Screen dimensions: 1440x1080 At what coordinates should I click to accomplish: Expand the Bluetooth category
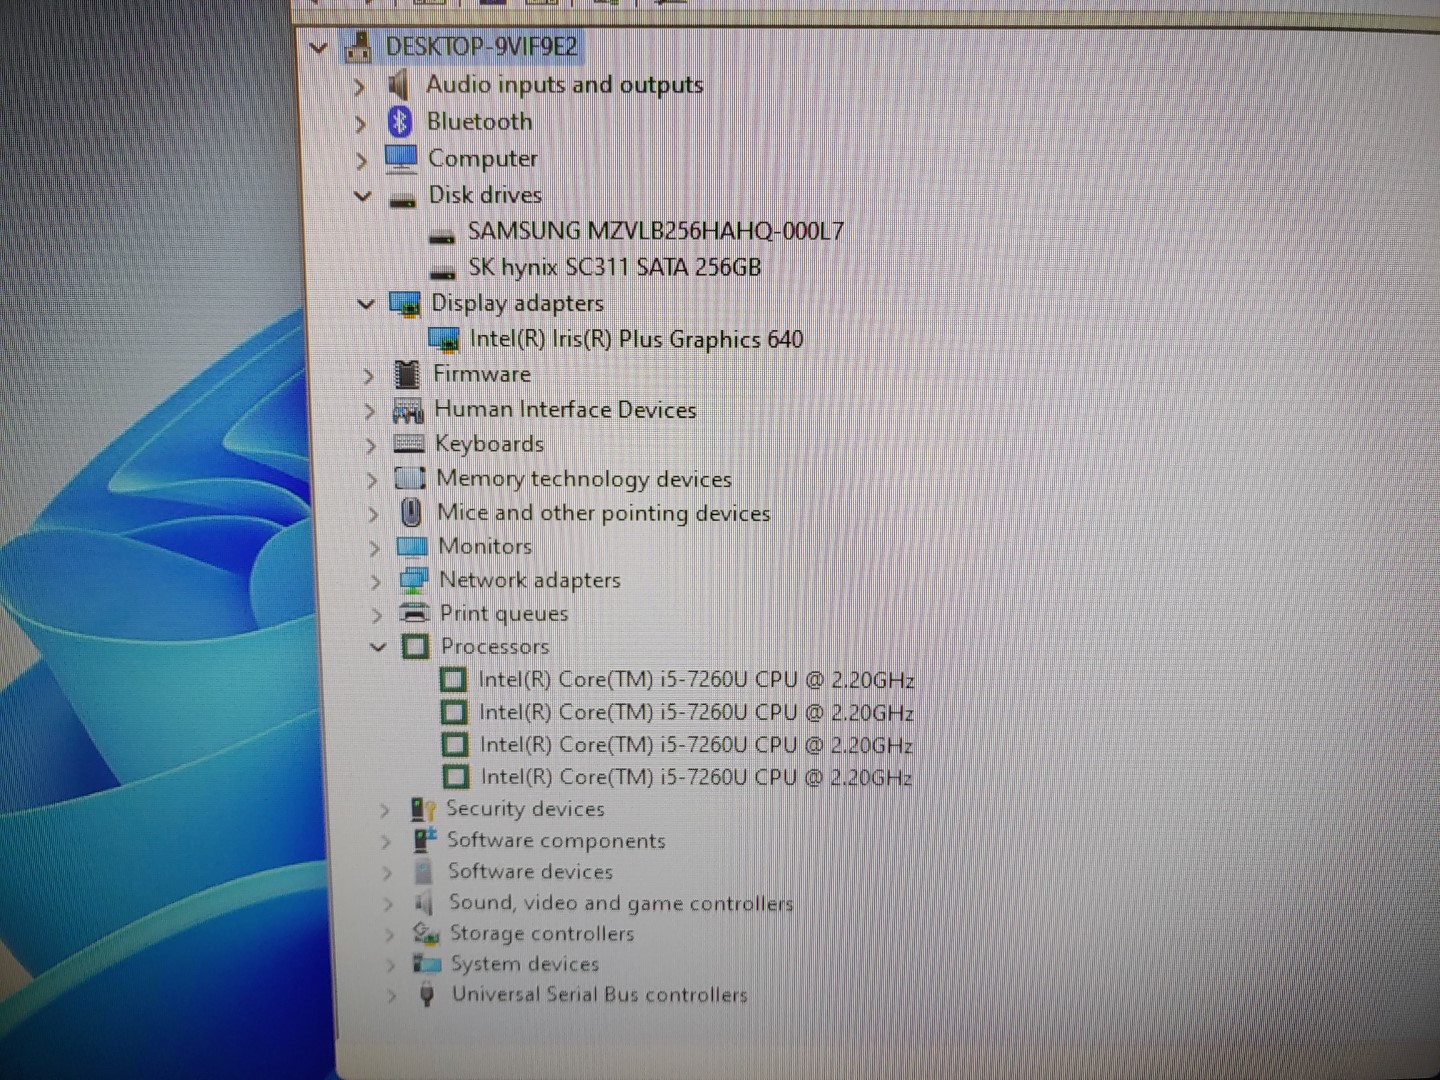click(360, 124)
